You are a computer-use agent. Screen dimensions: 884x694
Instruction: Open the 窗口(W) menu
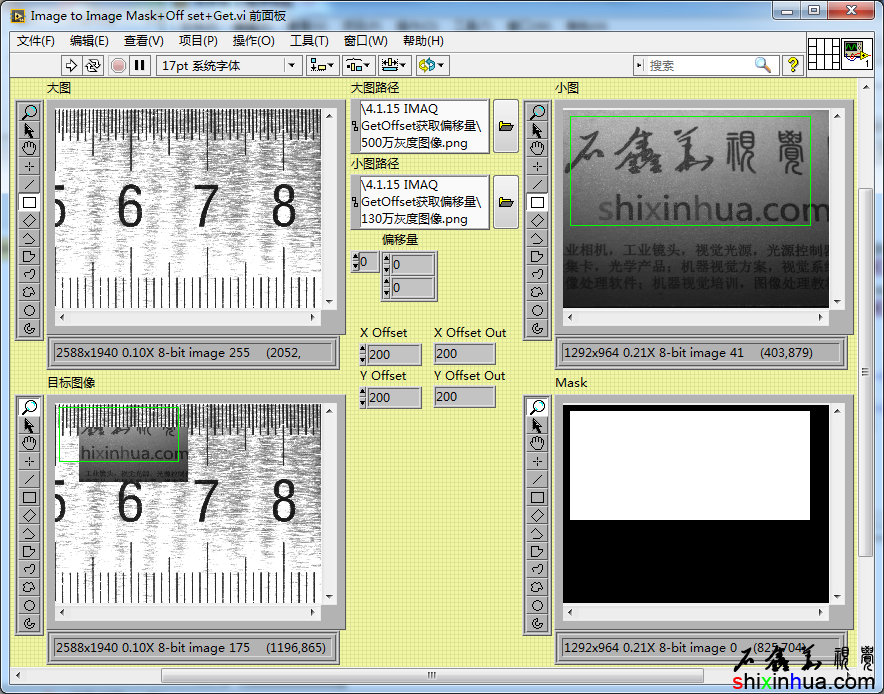point(365,41)
